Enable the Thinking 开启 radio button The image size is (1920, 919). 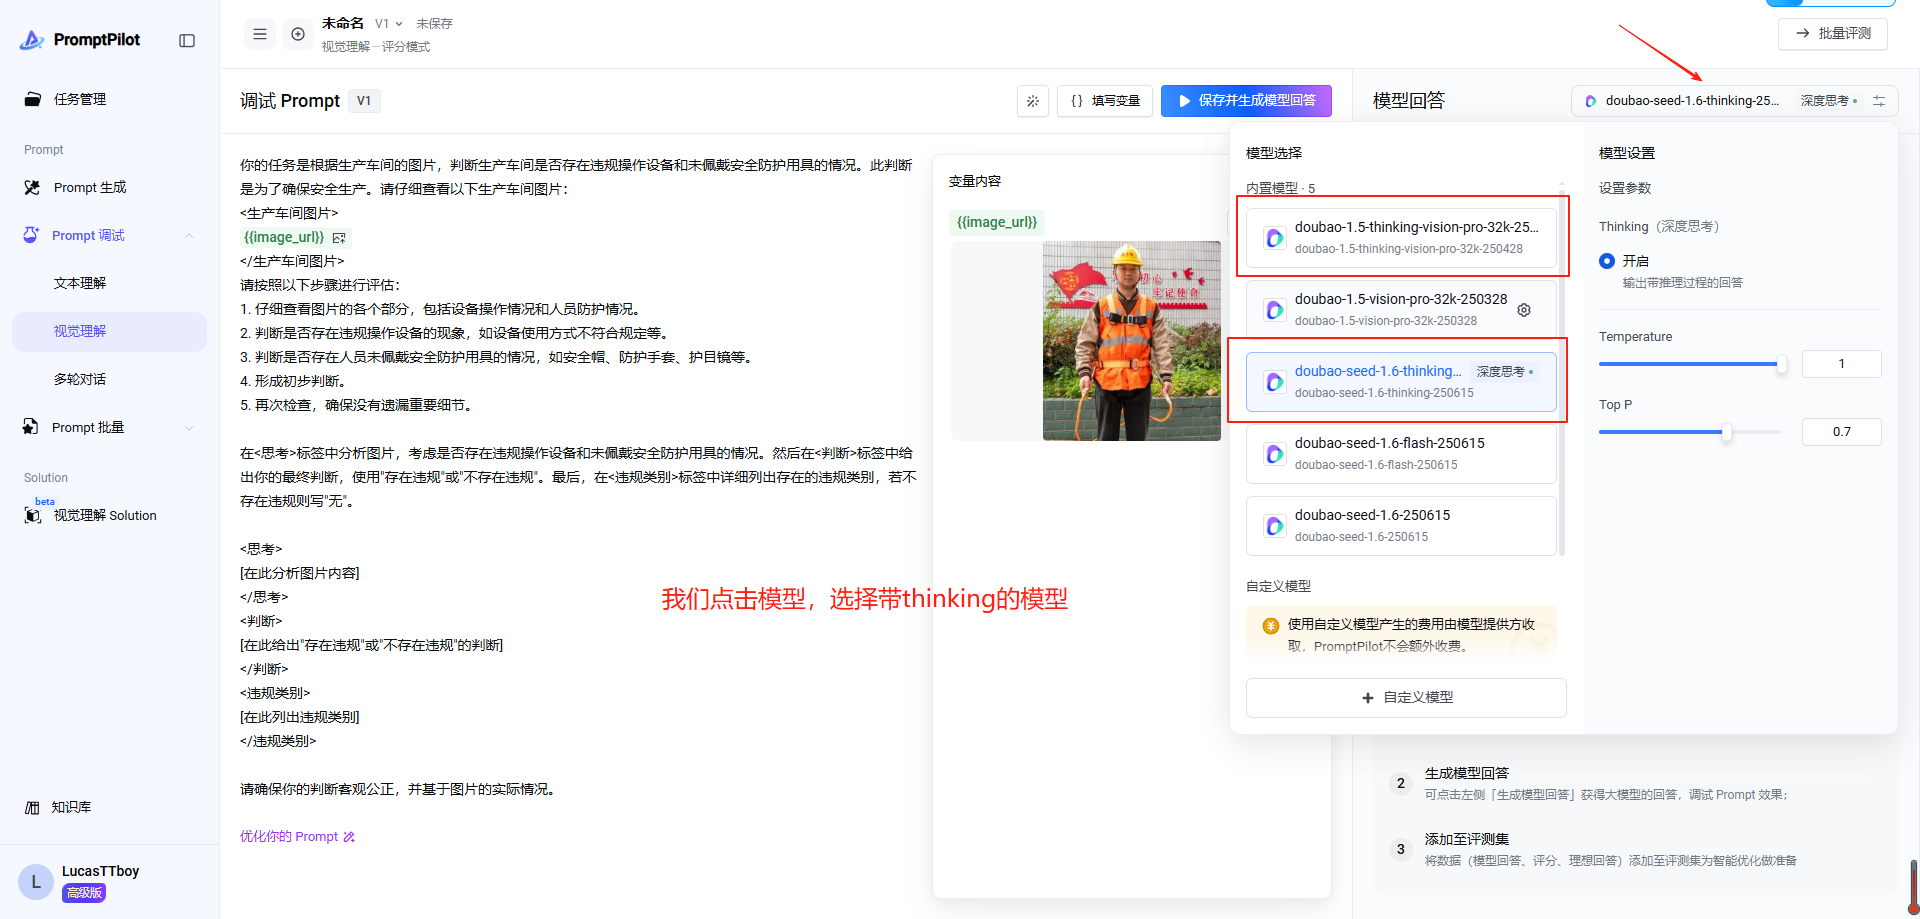(x=1607, y=261)
